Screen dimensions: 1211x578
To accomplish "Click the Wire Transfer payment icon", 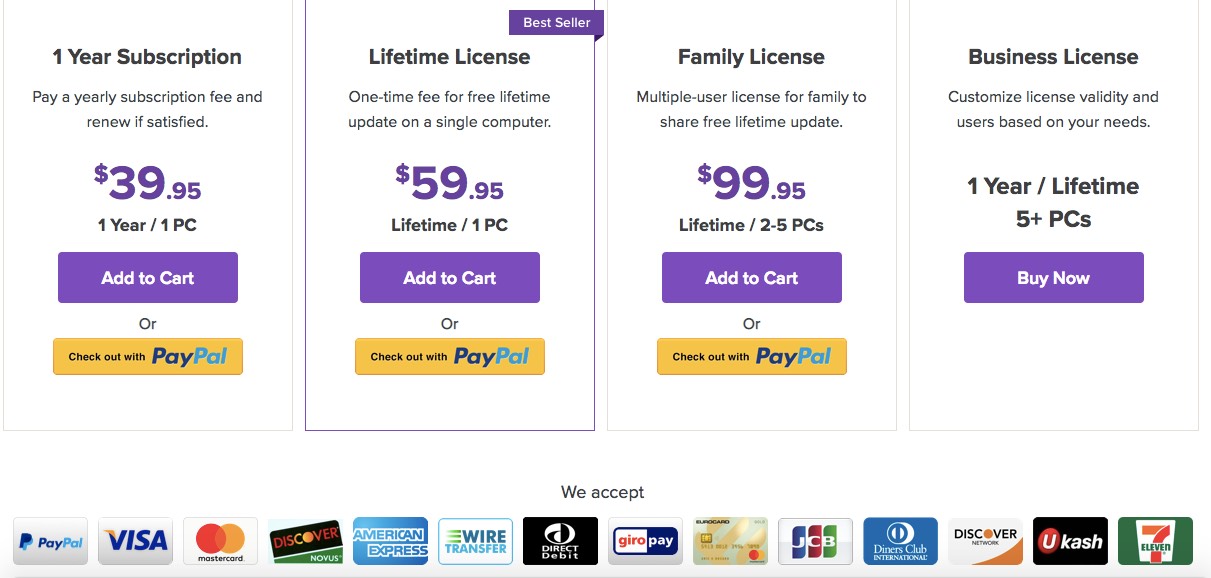I will [475, 541].
